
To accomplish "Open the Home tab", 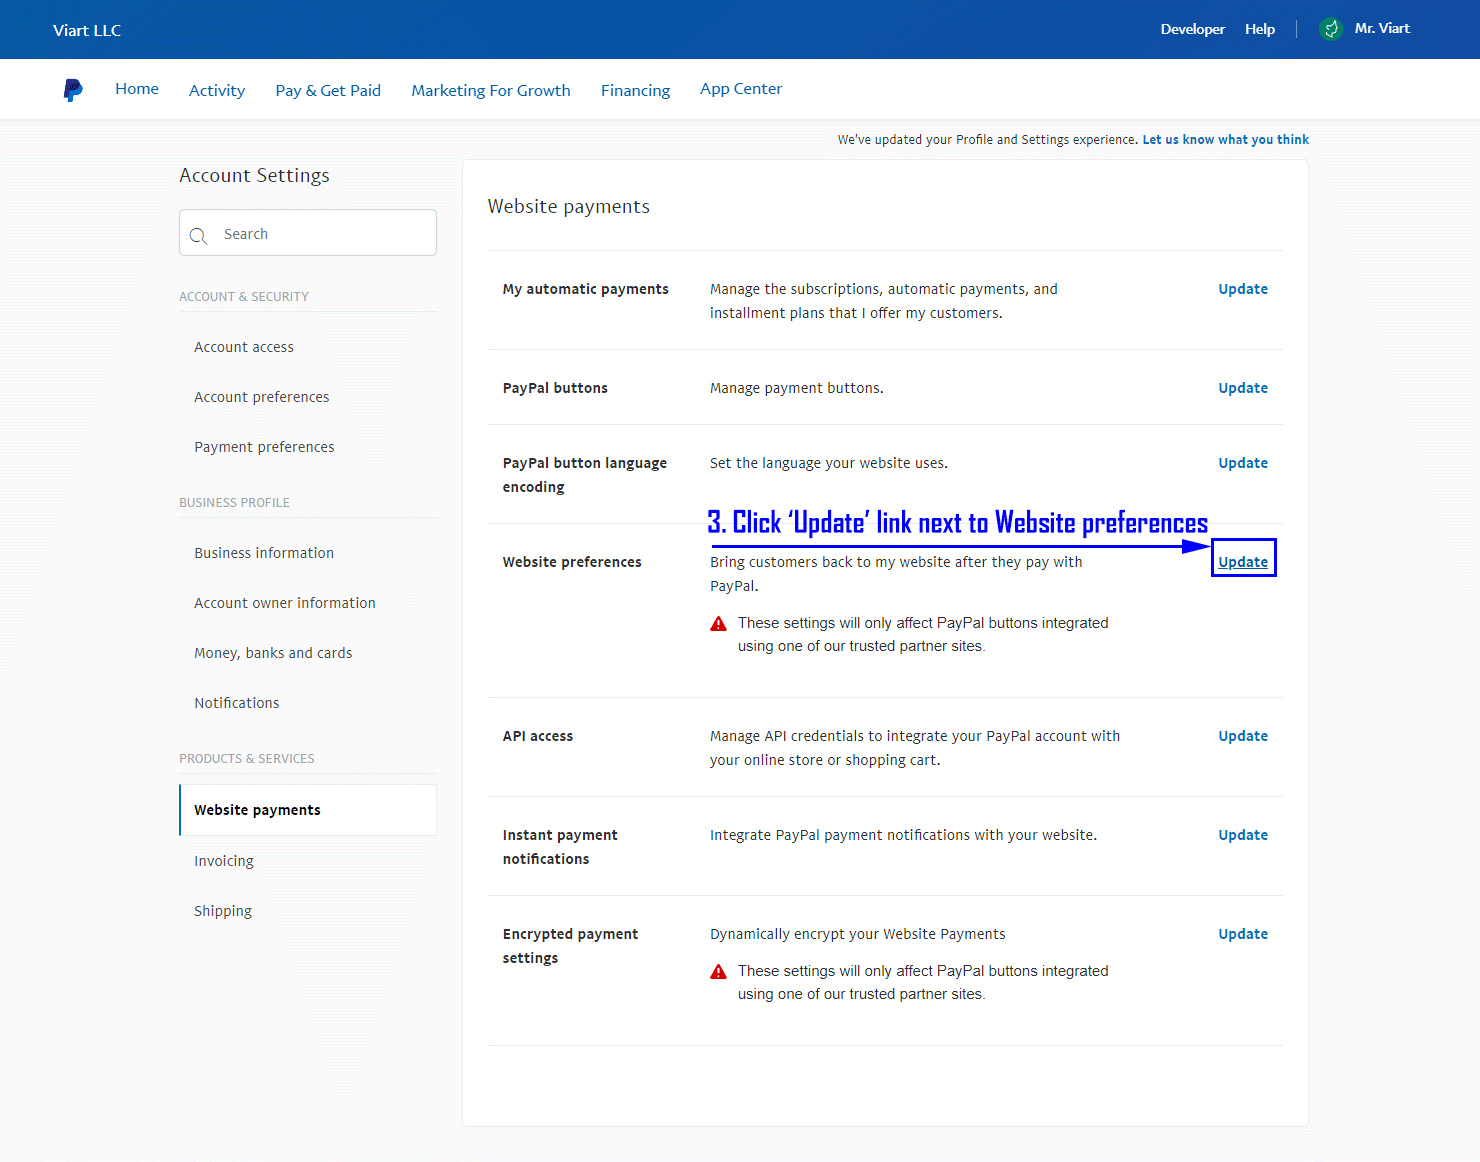I will [137, 89].
